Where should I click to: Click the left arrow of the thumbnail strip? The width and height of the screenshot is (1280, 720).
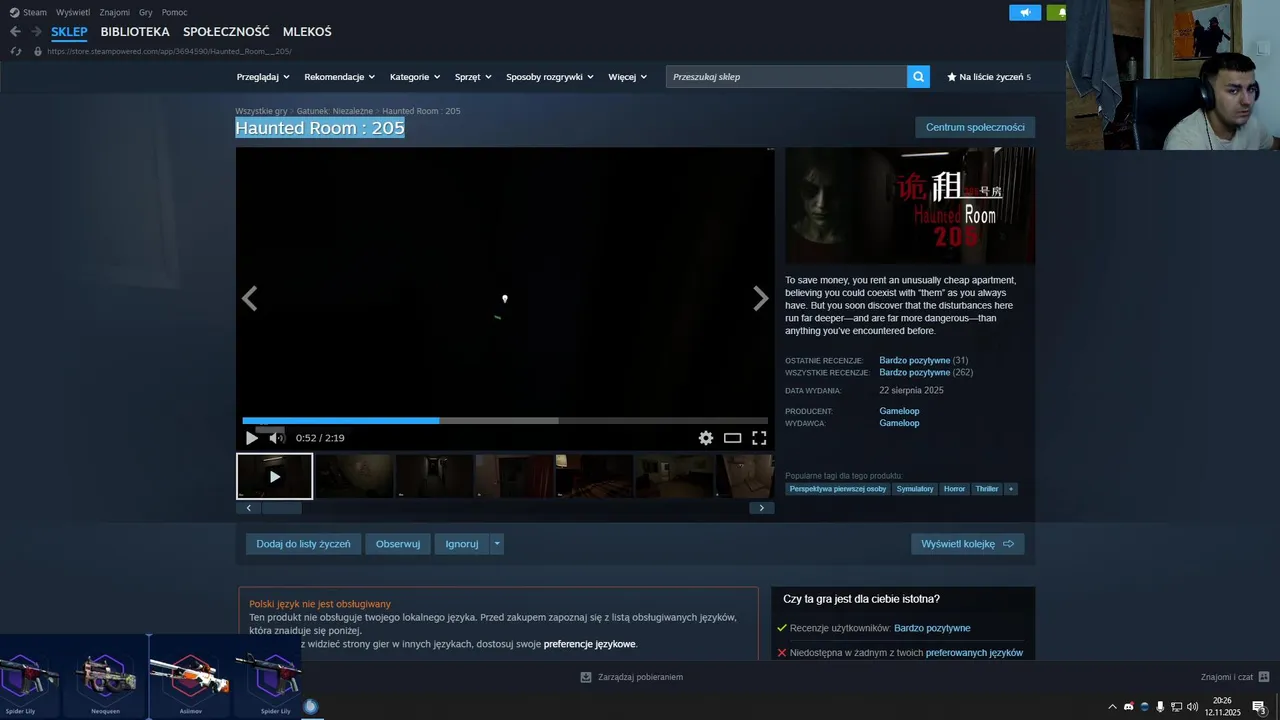click(249, 508)
